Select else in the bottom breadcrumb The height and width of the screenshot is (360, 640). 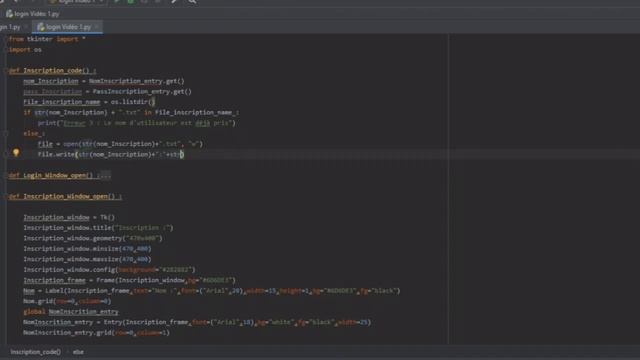pos(78,352)
